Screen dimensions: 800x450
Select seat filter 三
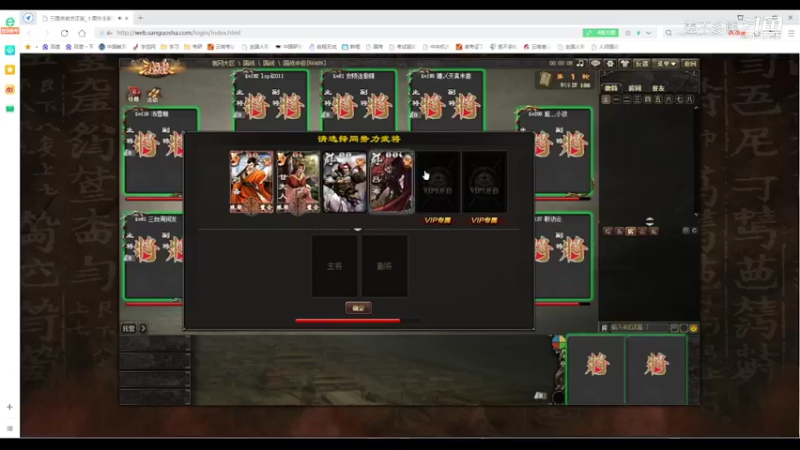[x=637, y=99]
